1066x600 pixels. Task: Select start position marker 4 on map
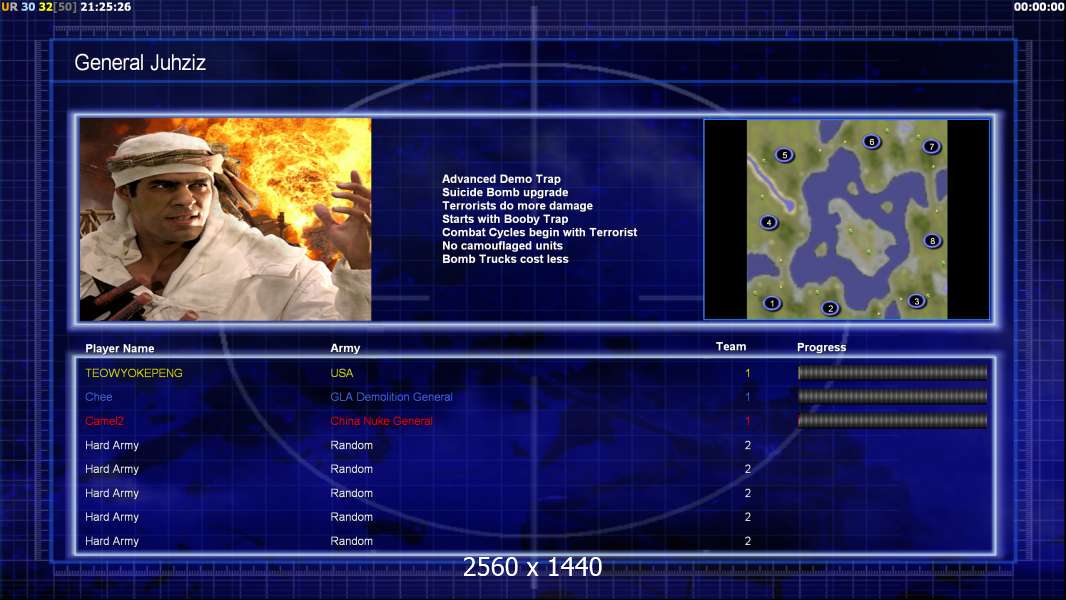(769, 222)
